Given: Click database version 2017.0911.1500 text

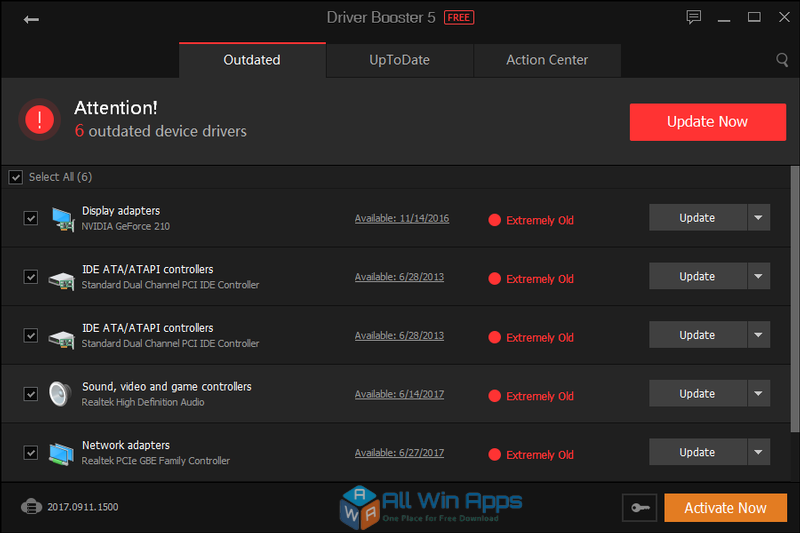Looking at the screenshot, I should [x=83, y=507].
